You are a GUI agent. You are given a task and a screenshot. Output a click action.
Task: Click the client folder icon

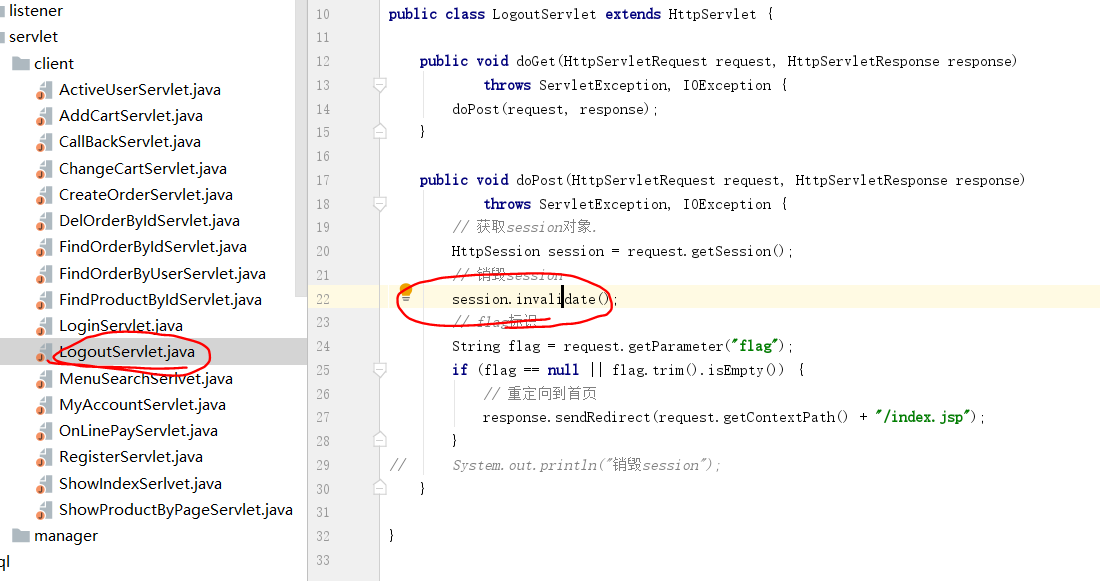(x=22, y=63)
